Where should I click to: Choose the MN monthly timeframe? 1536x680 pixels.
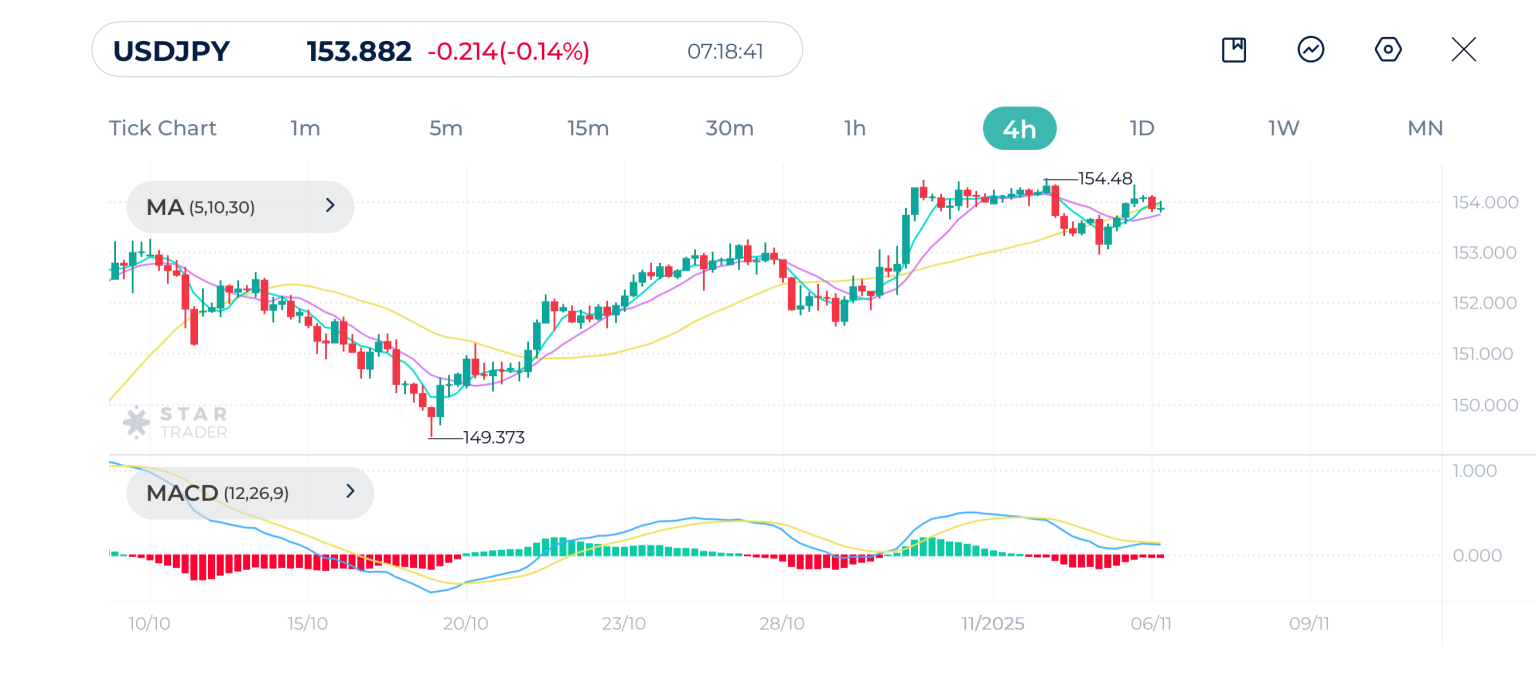(1425, 128)
